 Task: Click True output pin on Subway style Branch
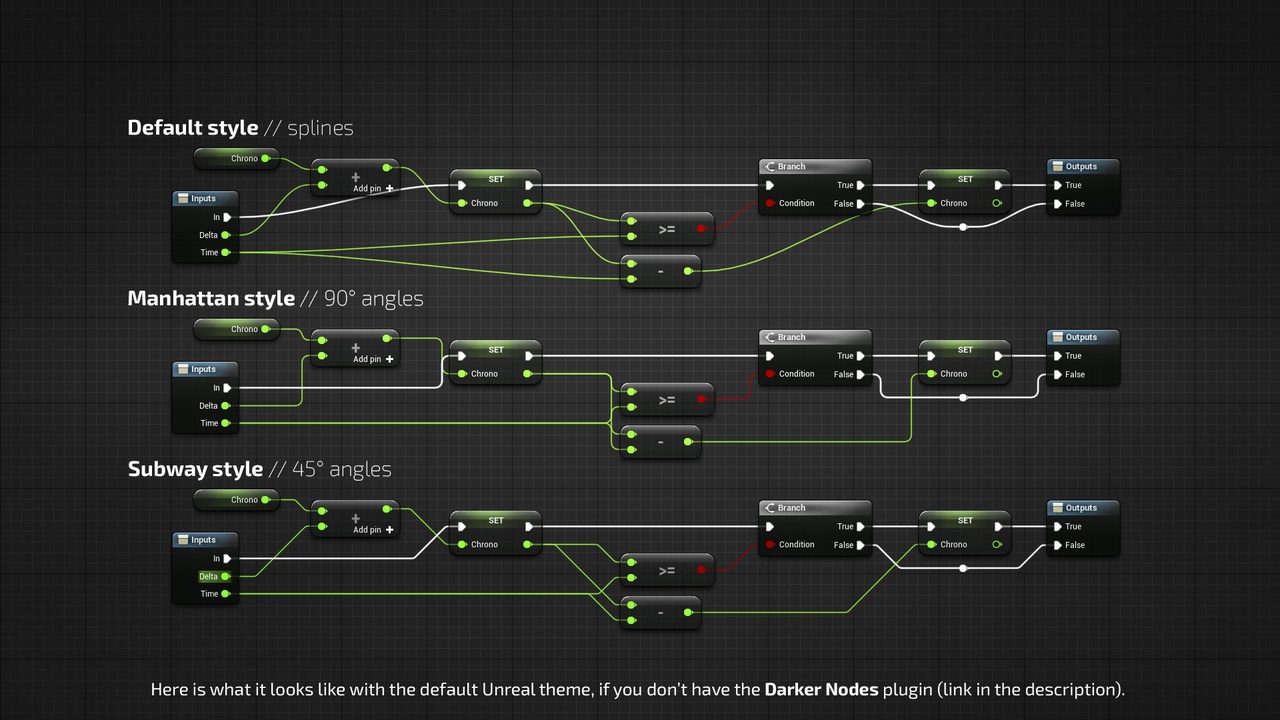860,526
